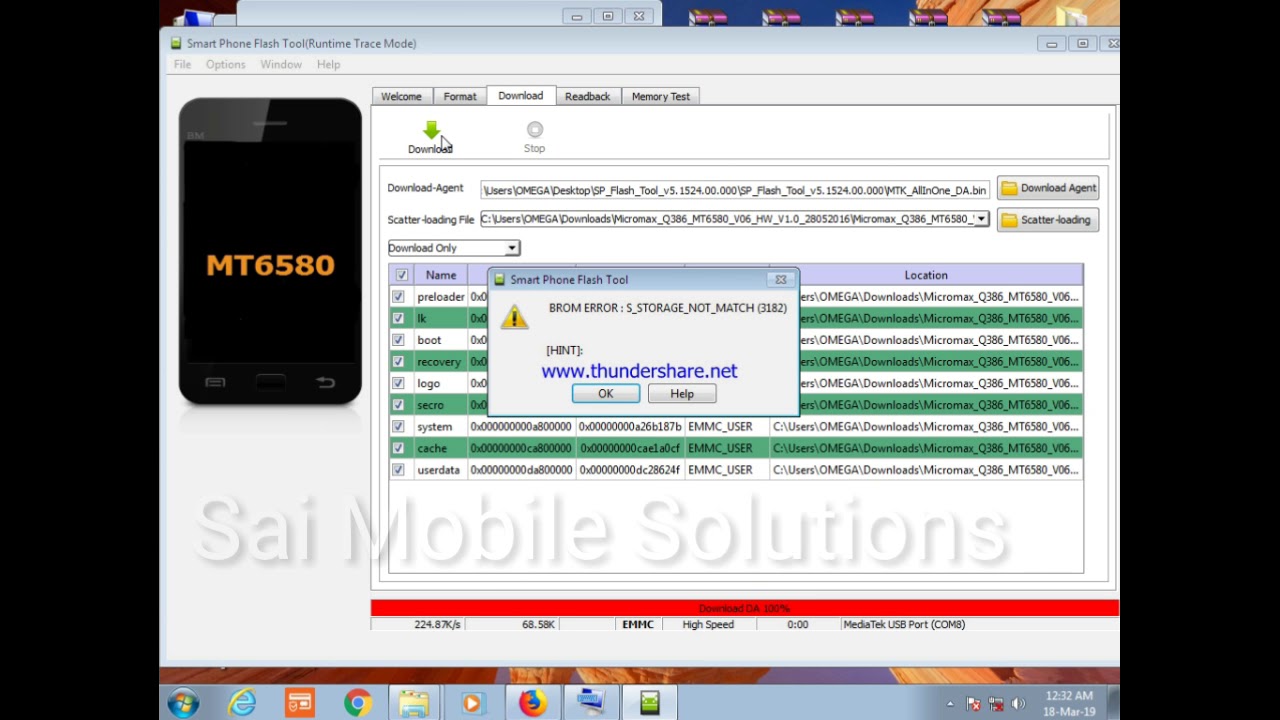Click the MT6580 phone image
Image resolution: width=1280 pixels, height=720 pixels.
click(x=270, y=252)
